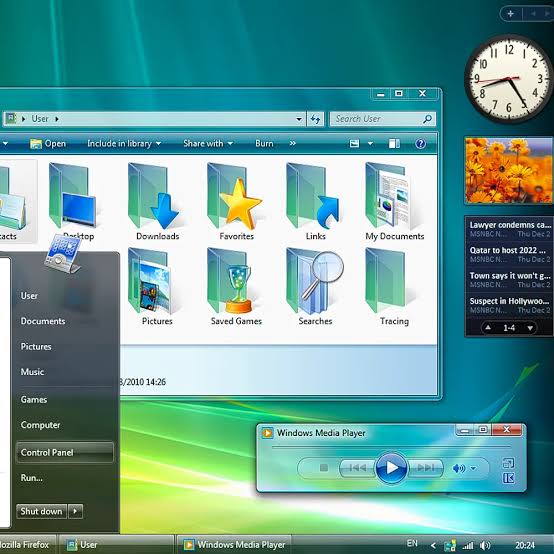Open the view options dropdown arrow
The height and width of the screenshot is (554, 554).
(370, 143)
